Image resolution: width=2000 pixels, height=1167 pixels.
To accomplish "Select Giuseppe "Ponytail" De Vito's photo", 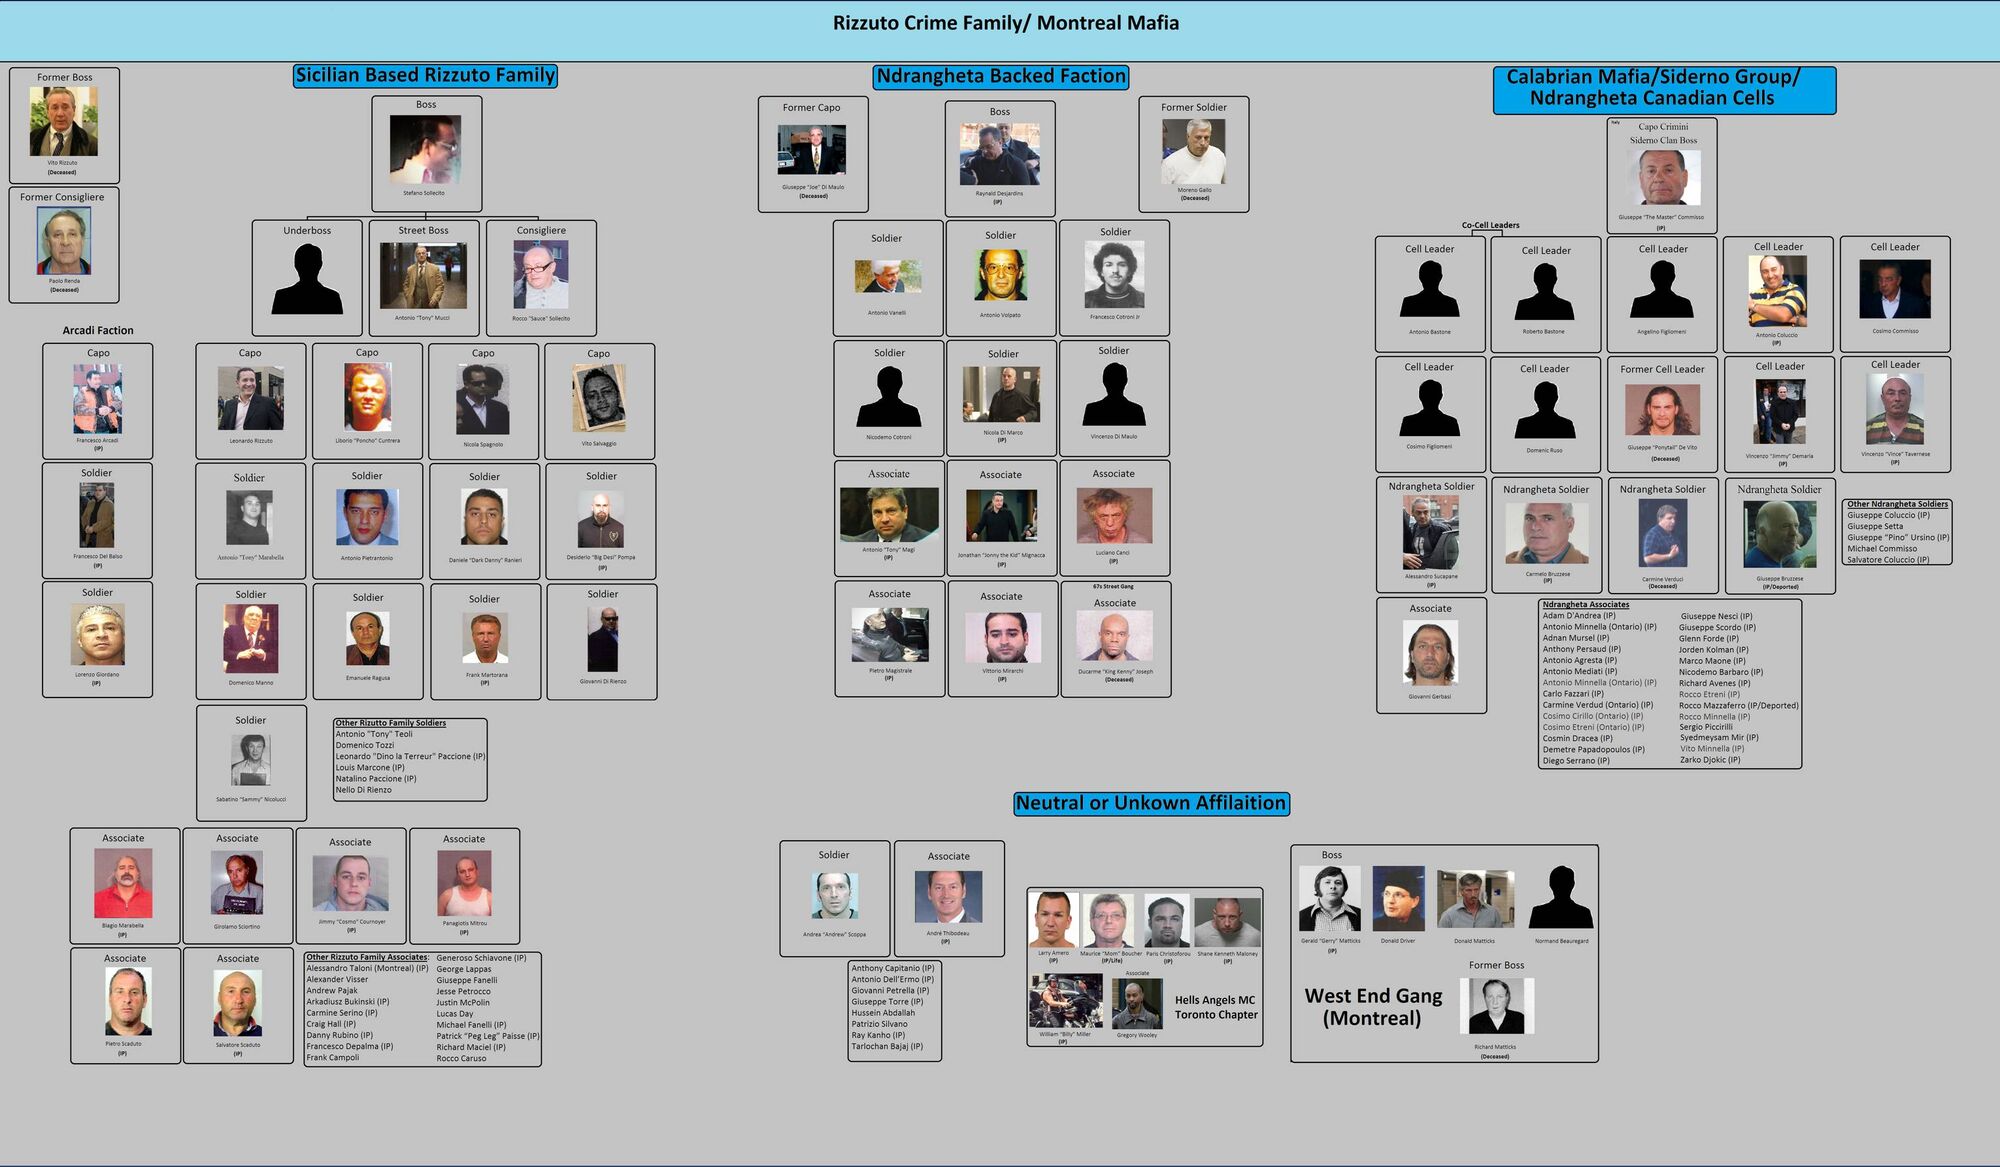I will pos(1662,410).
